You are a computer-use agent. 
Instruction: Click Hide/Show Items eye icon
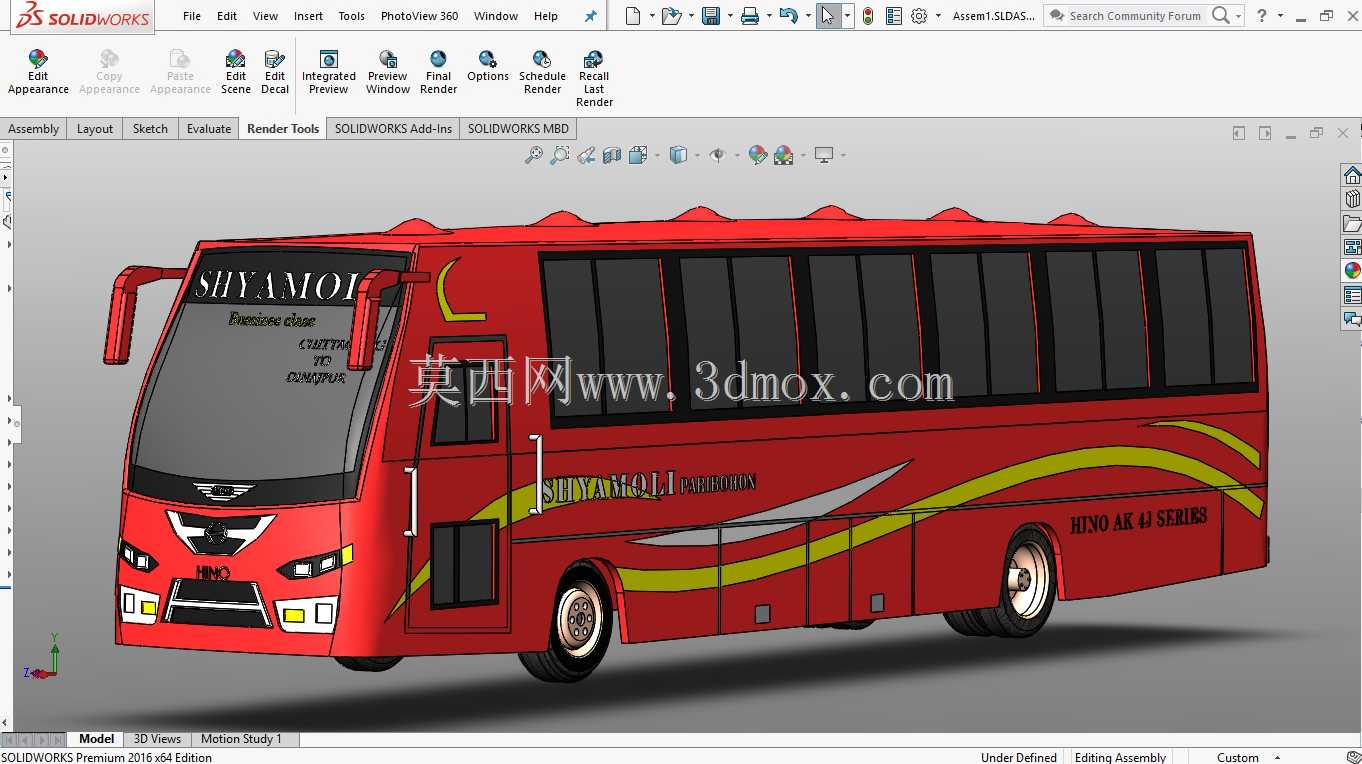pos(718,155)
